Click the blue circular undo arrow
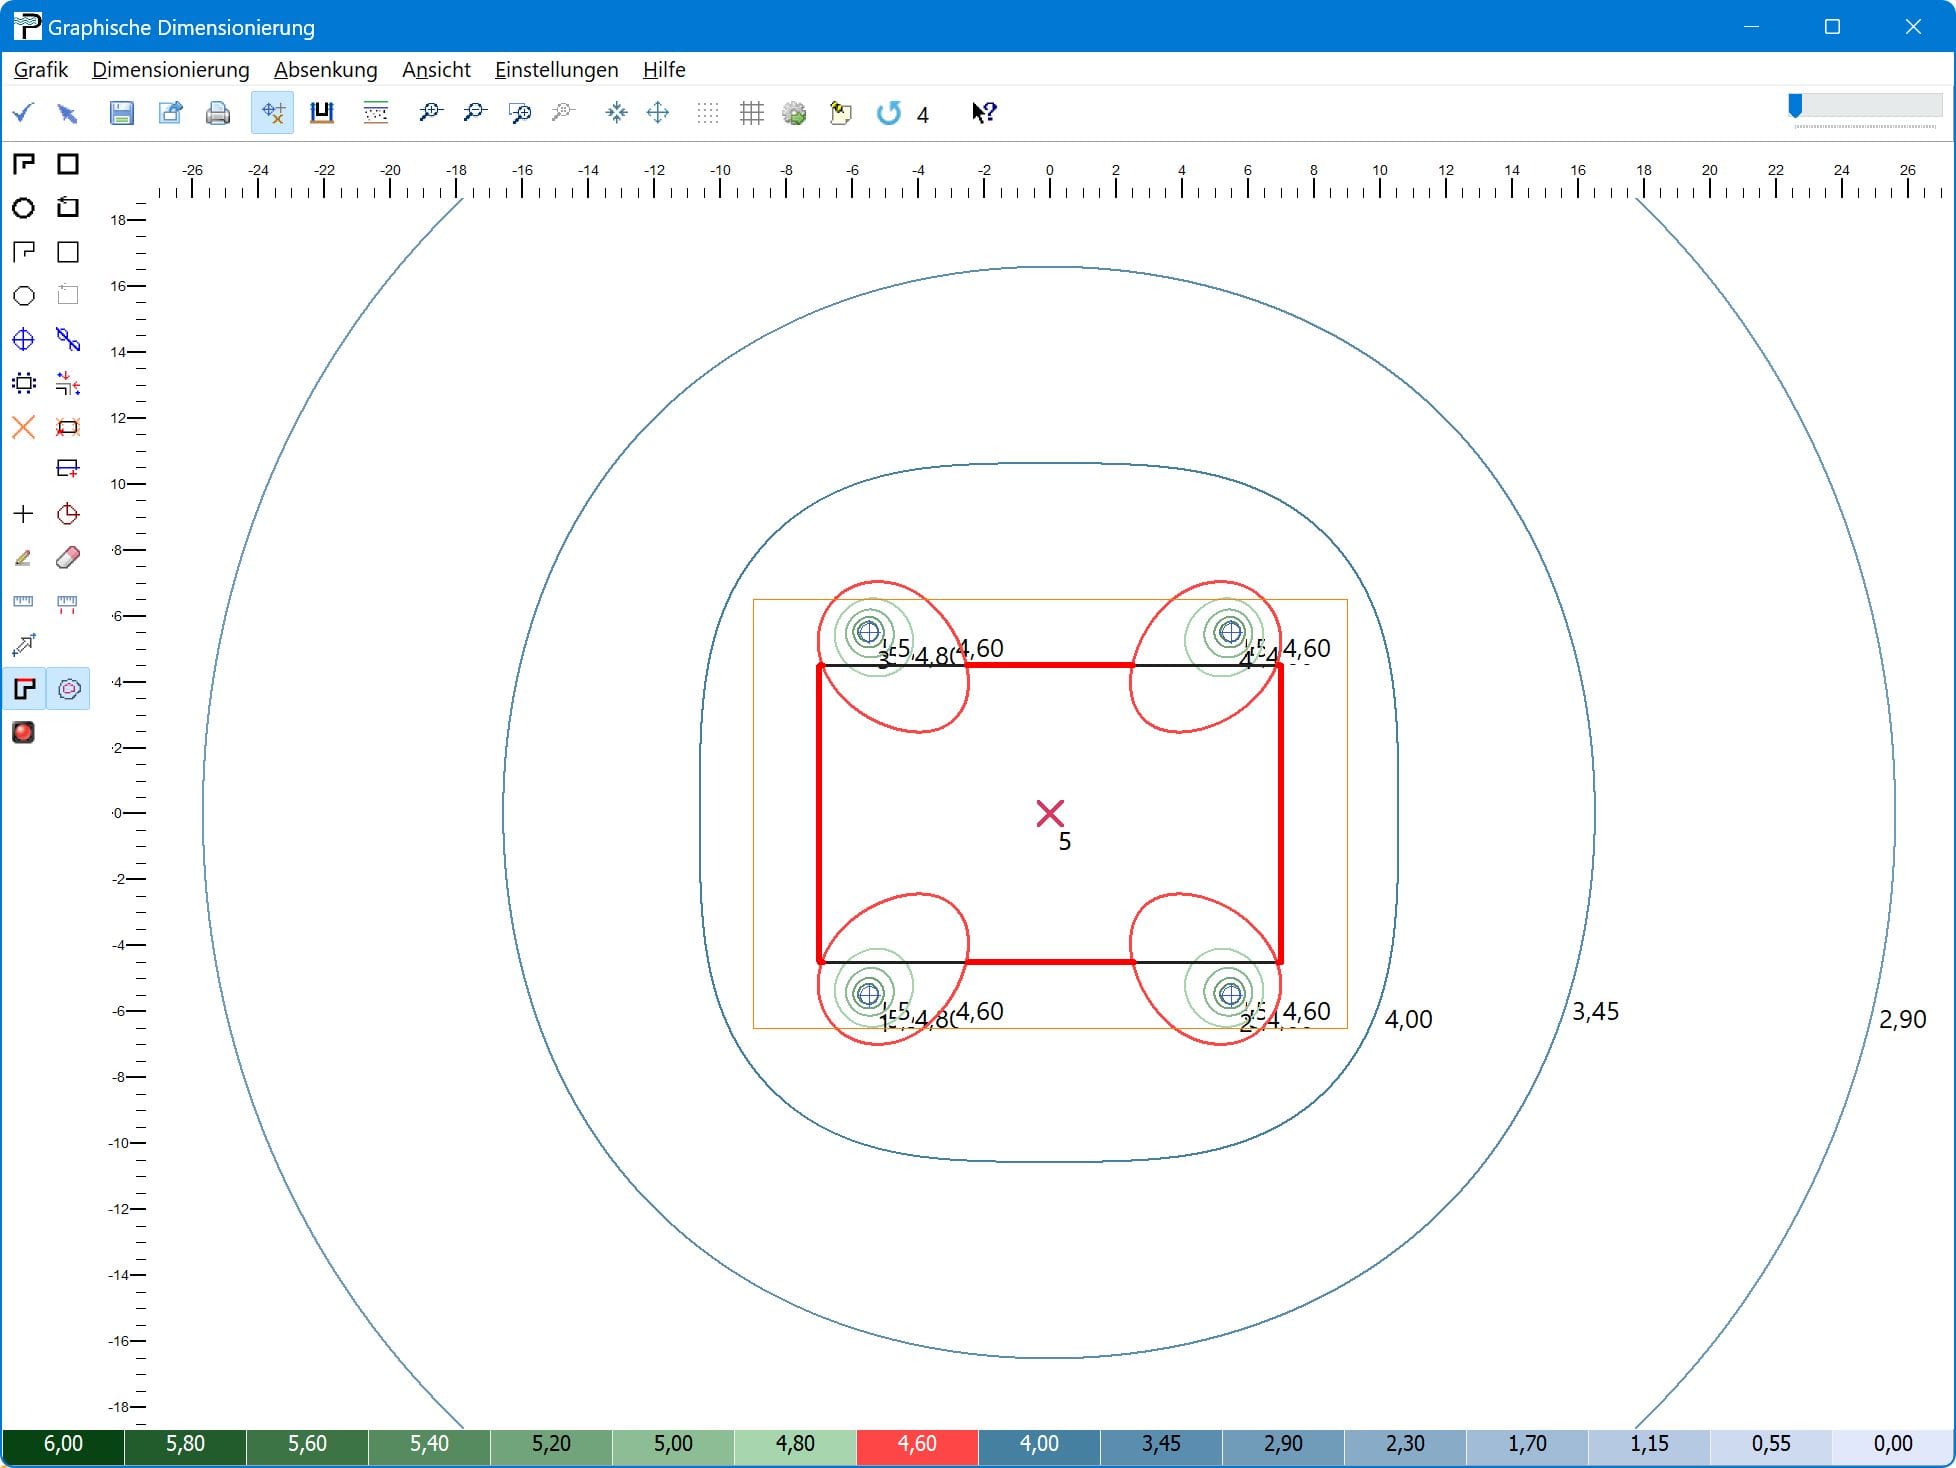The image size is (1956, 1468). pos(888,113)
